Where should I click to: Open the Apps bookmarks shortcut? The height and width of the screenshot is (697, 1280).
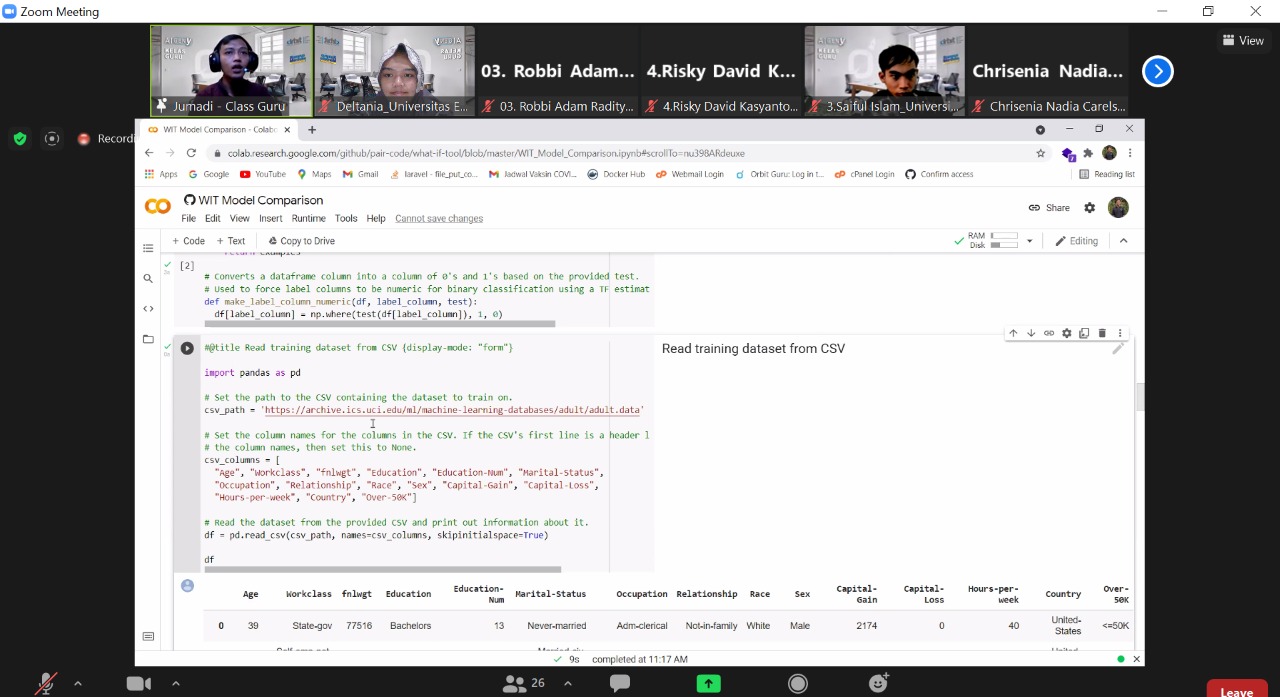pos(161,174)
